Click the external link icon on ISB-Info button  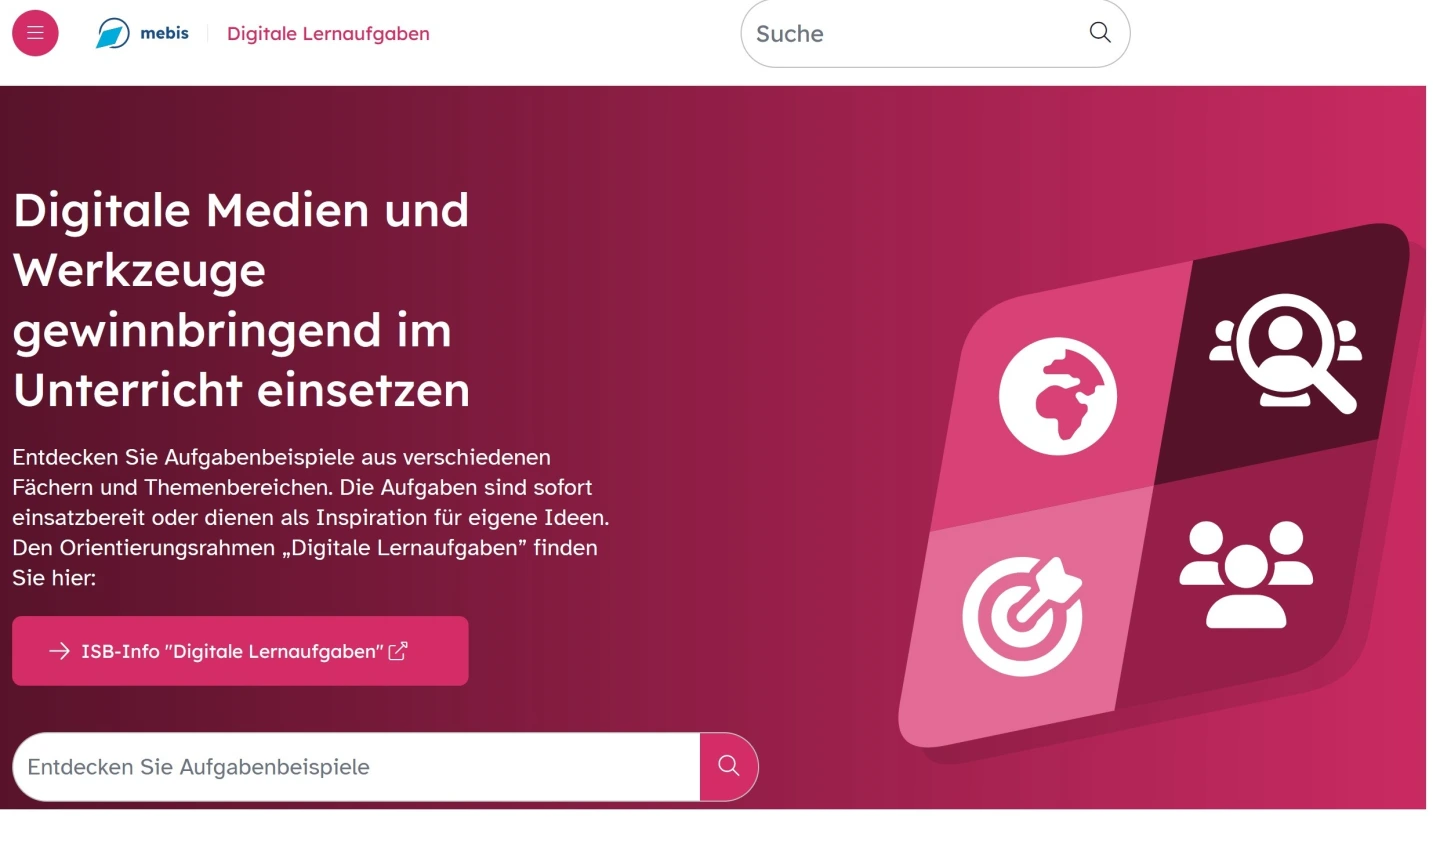pyautogui.click(x=398, y=651)
